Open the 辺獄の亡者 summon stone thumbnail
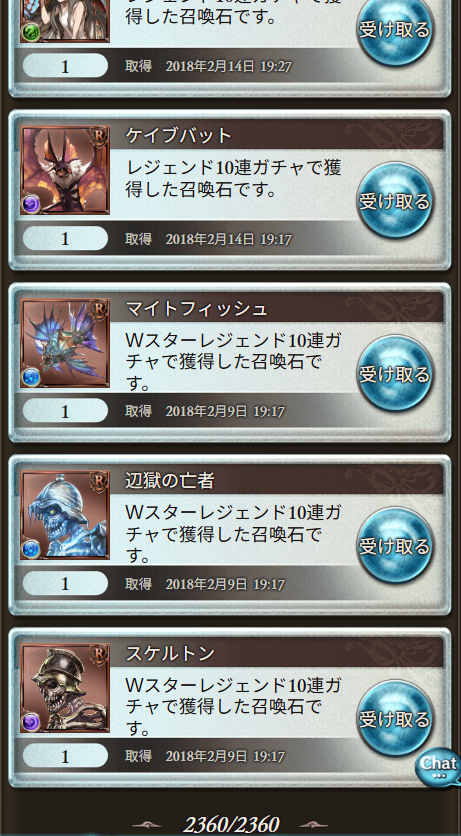 (x=65, y=515)
